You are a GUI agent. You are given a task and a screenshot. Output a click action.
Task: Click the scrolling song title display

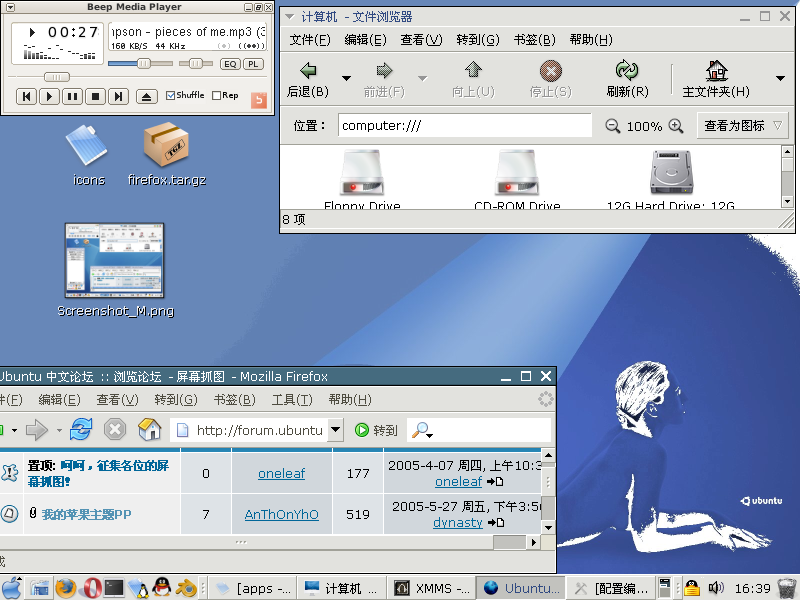(x=187, y=32)
